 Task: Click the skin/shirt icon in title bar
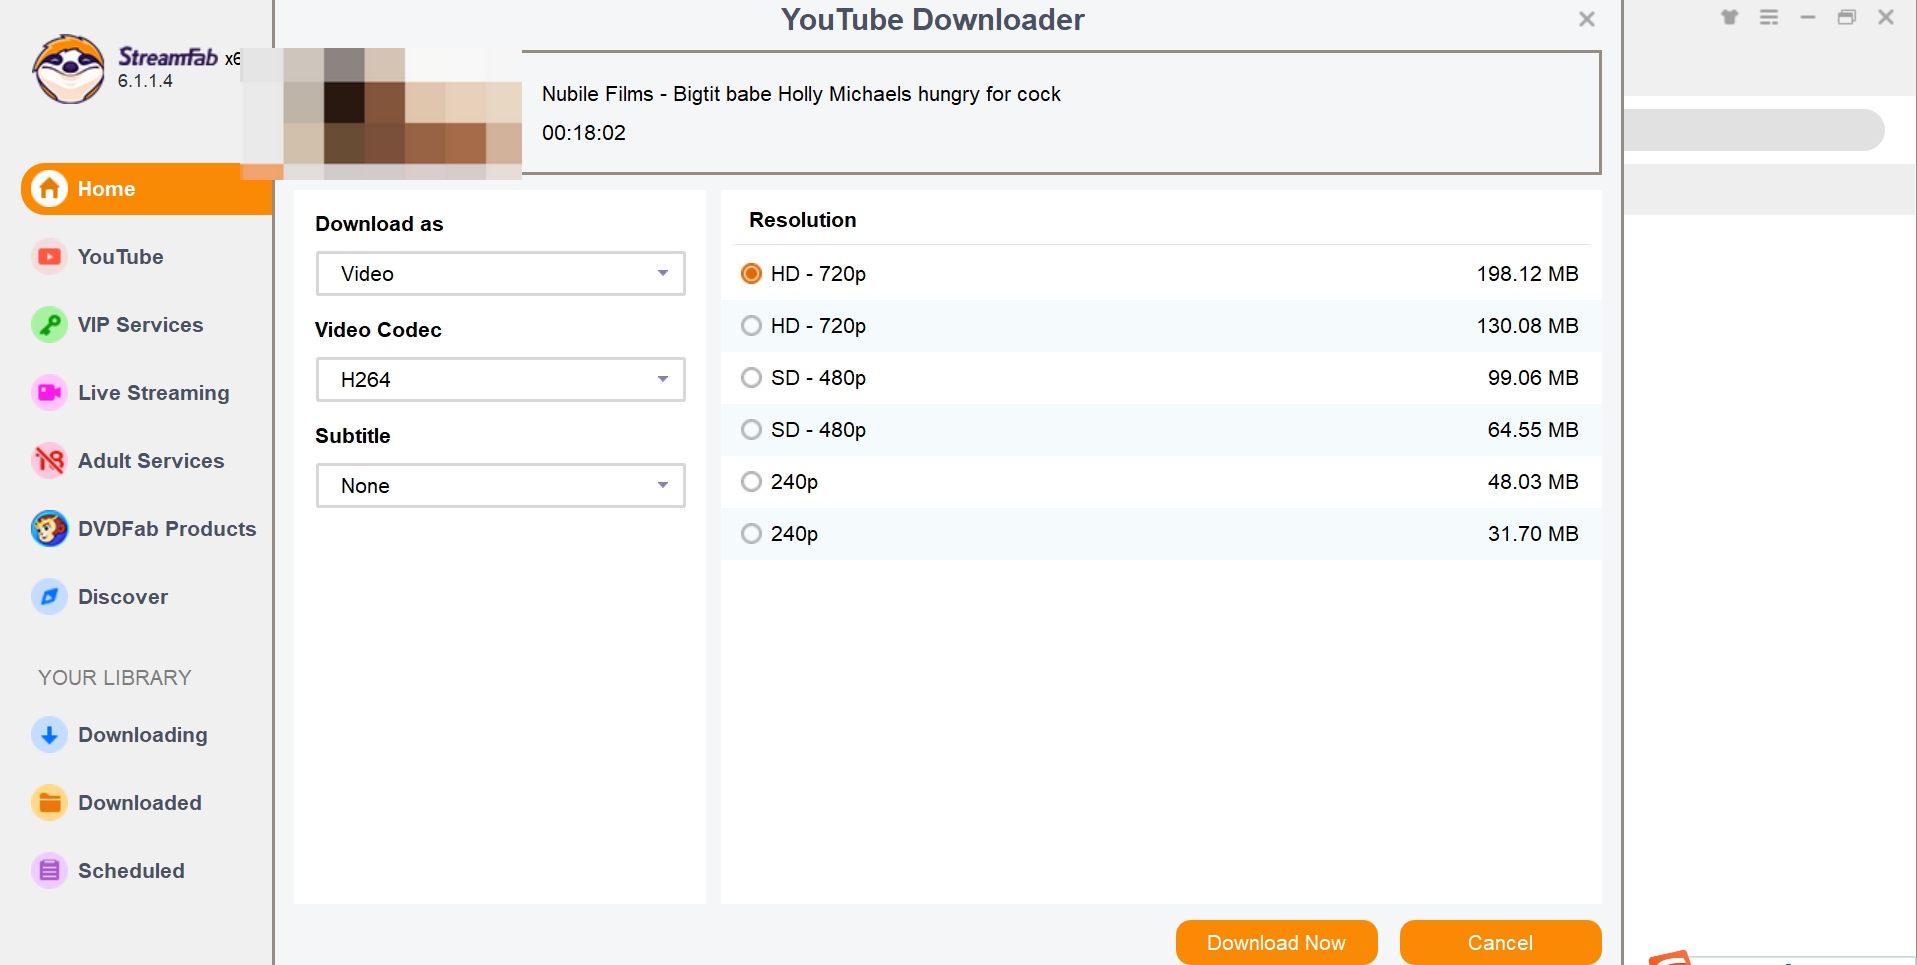[x=1729, y=17]
